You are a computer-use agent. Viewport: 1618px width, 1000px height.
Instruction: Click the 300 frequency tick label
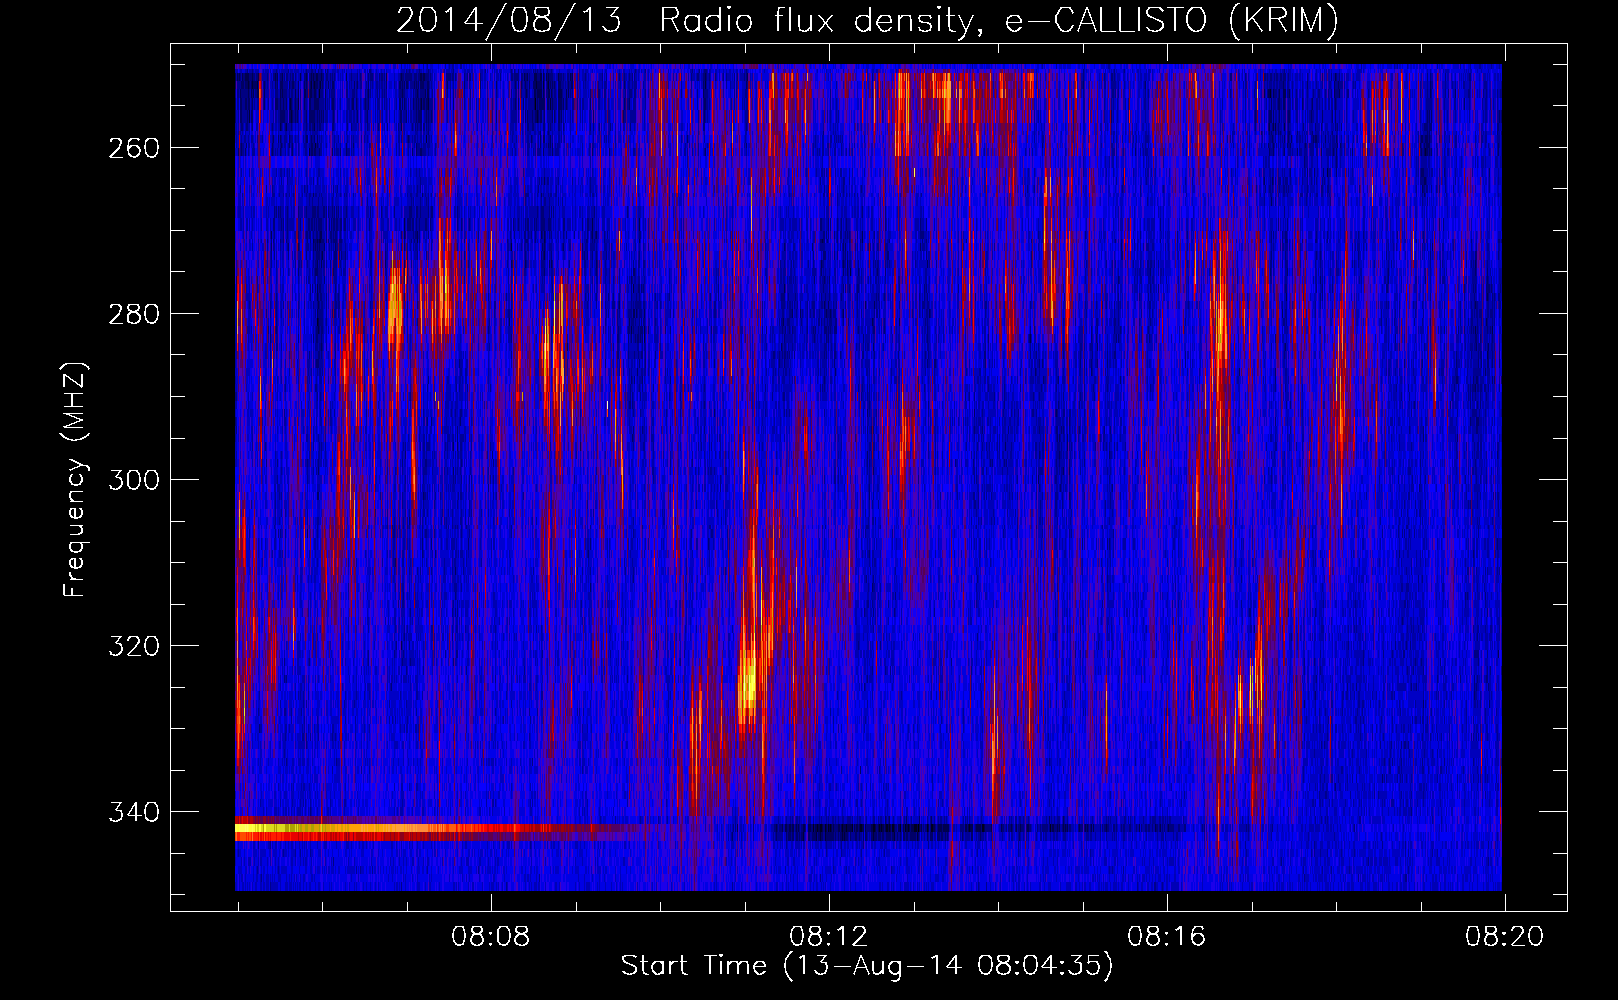tap(133, 480)
